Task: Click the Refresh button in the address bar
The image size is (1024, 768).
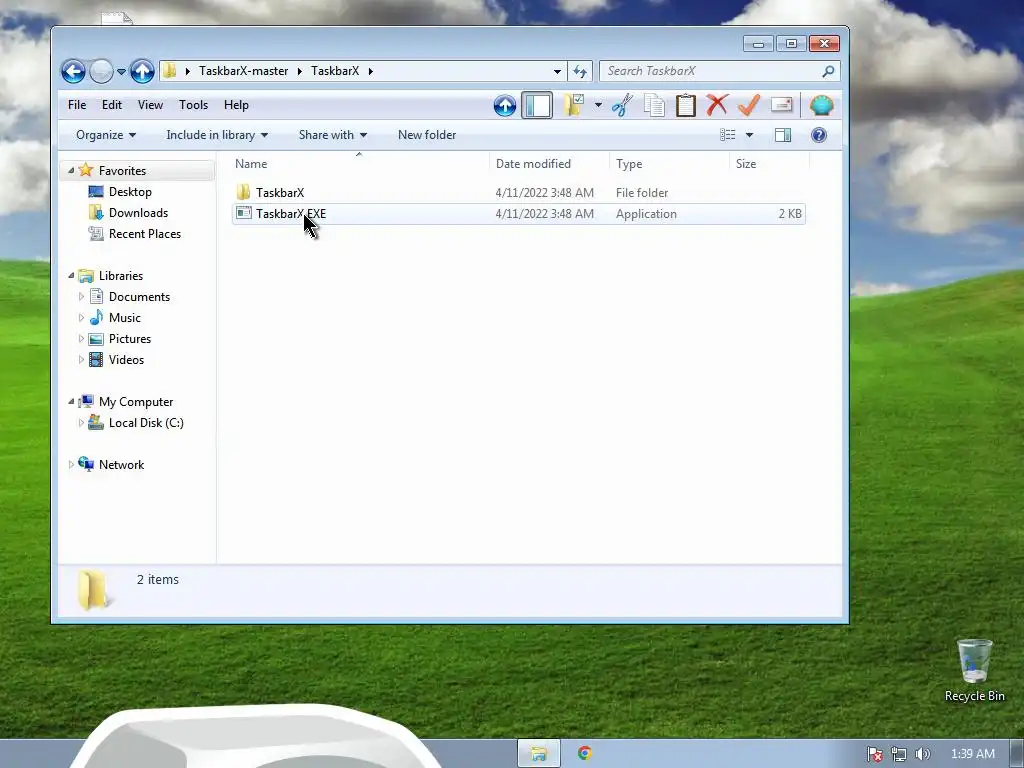Action: point(579,71)
